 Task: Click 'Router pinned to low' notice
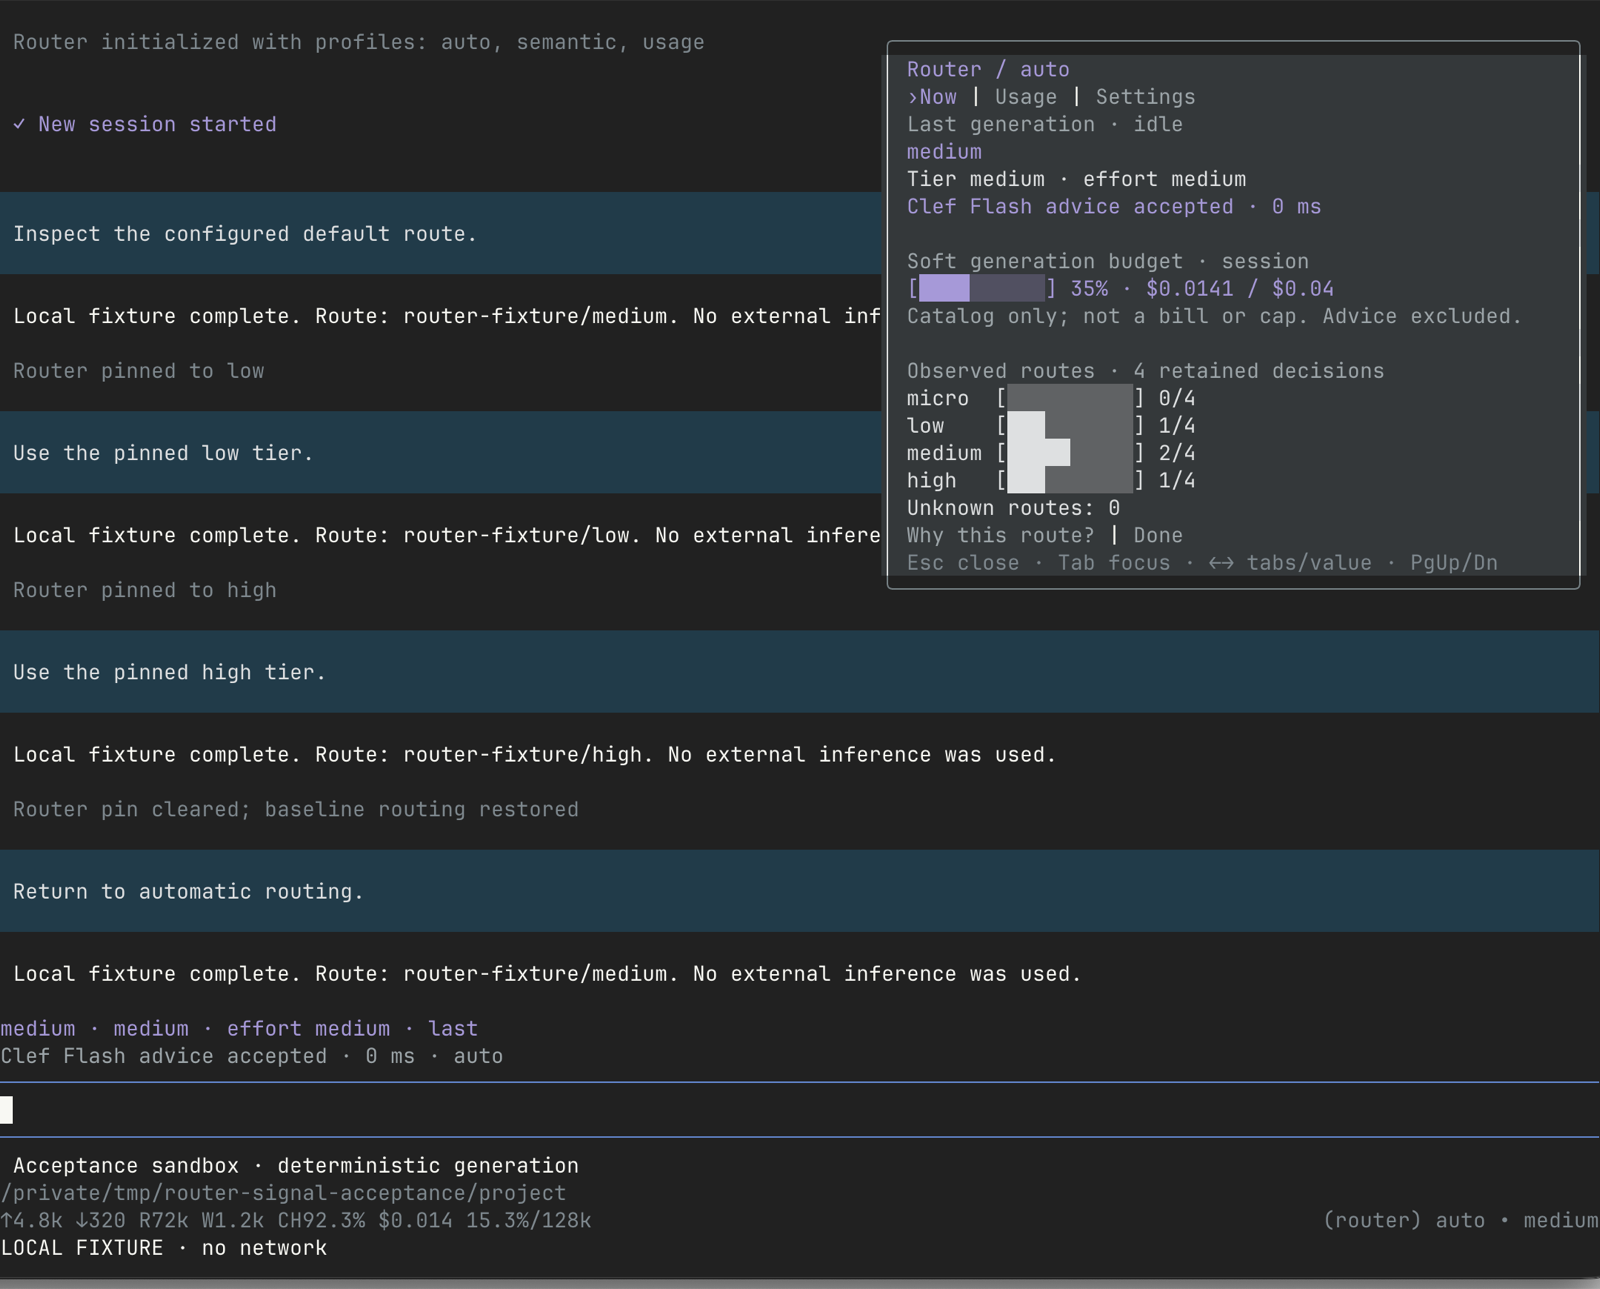pyautogui.click(x=139, y=371)
